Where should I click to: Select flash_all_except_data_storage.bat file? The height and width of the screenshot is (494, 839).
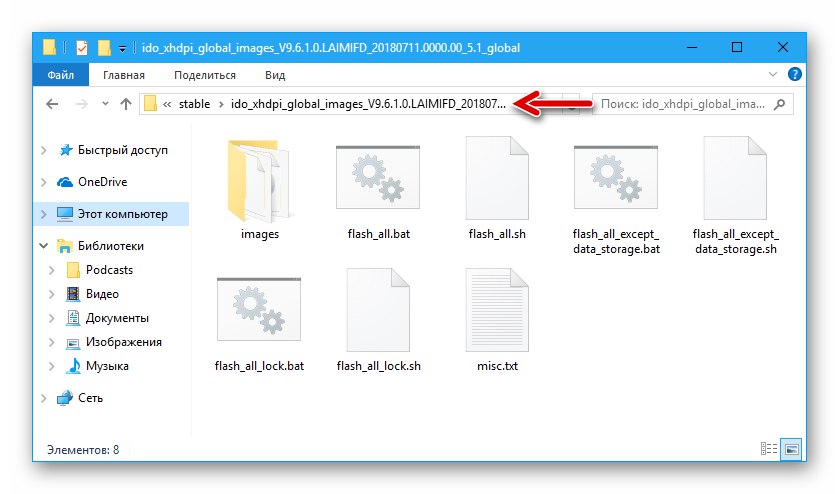click(x=616, y=177)
